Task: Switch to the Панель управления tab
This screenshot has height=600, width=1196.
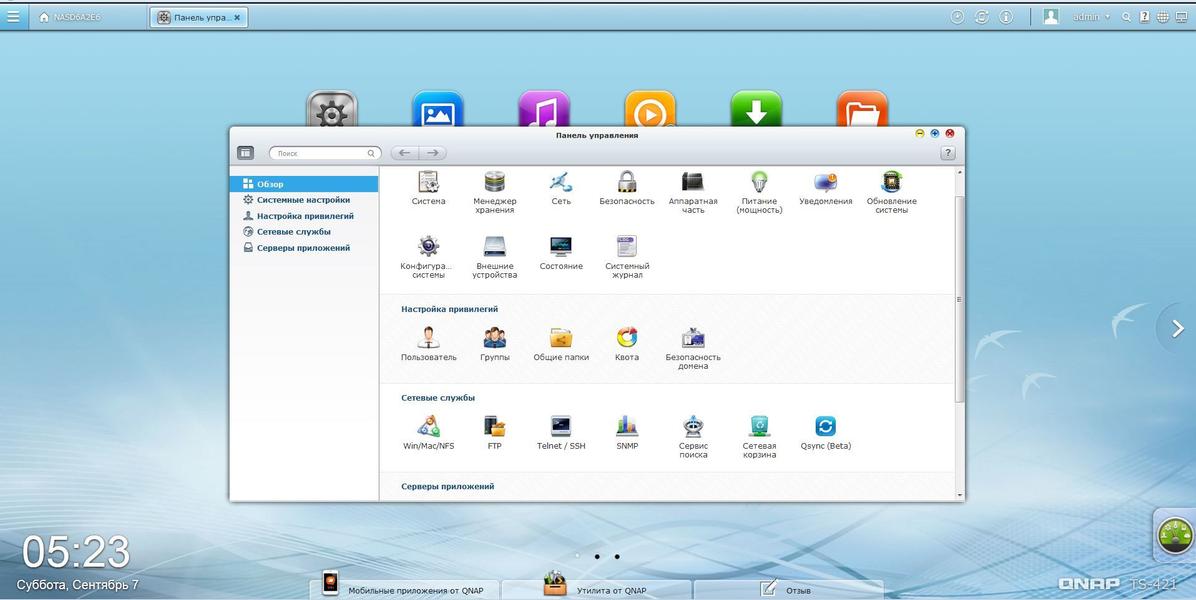Action: (199, 17)
